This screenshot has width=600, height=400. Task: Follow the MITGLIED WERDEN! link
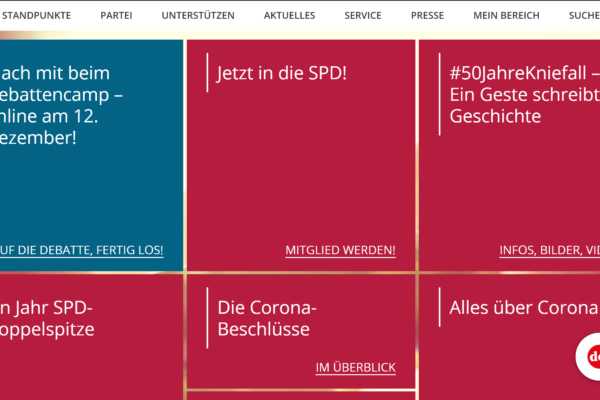340,250
